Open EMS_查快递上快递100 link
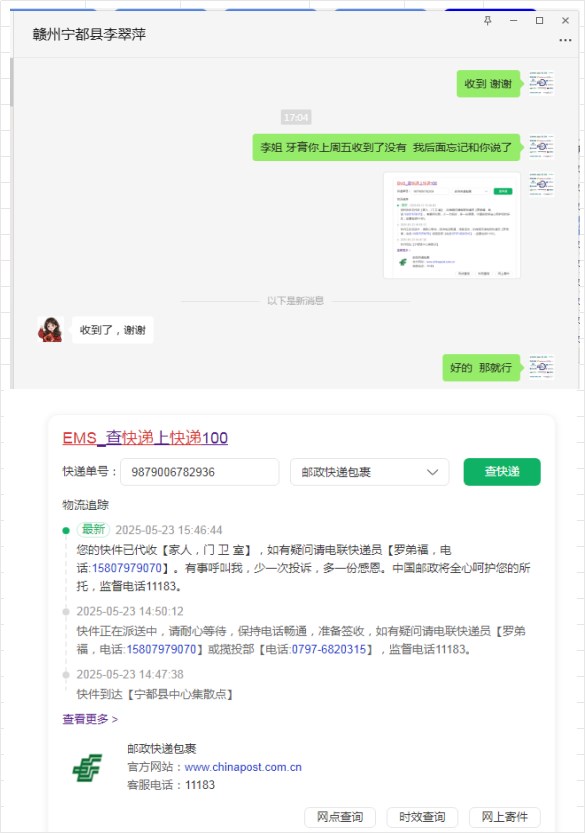 click(145, 438)
